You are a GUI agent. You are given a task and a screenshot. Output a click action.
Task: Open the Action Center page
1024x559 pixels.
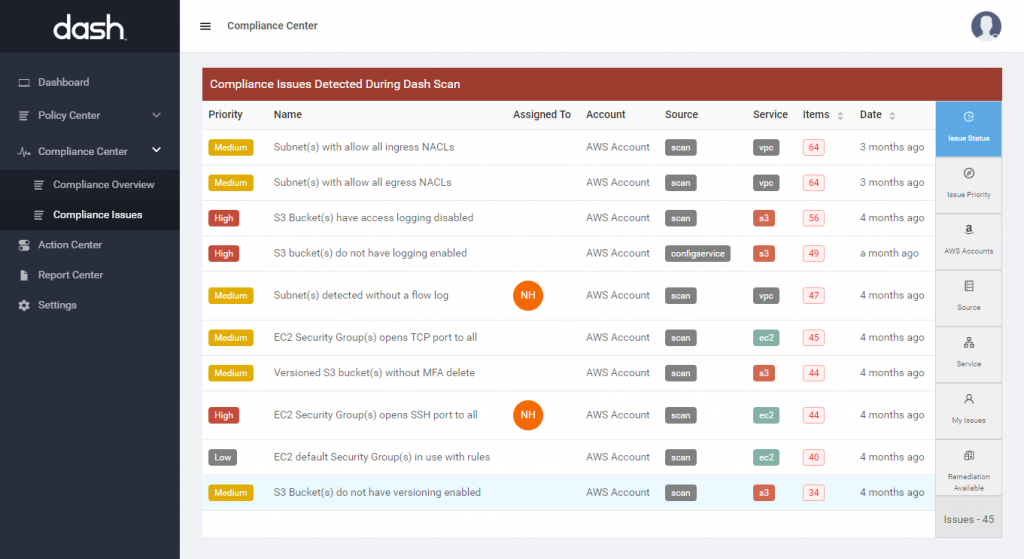[x=69, y=245]
